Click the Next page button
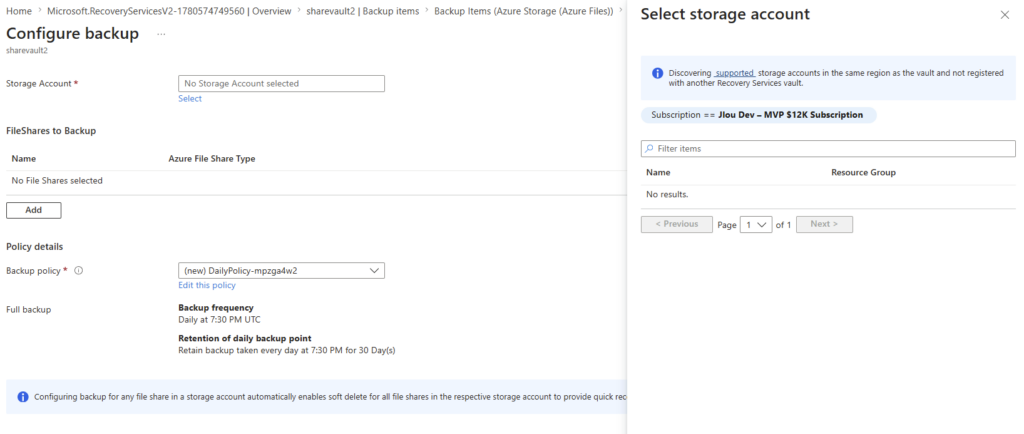This screenshot has width=1024, height=434. click(824, 225)
